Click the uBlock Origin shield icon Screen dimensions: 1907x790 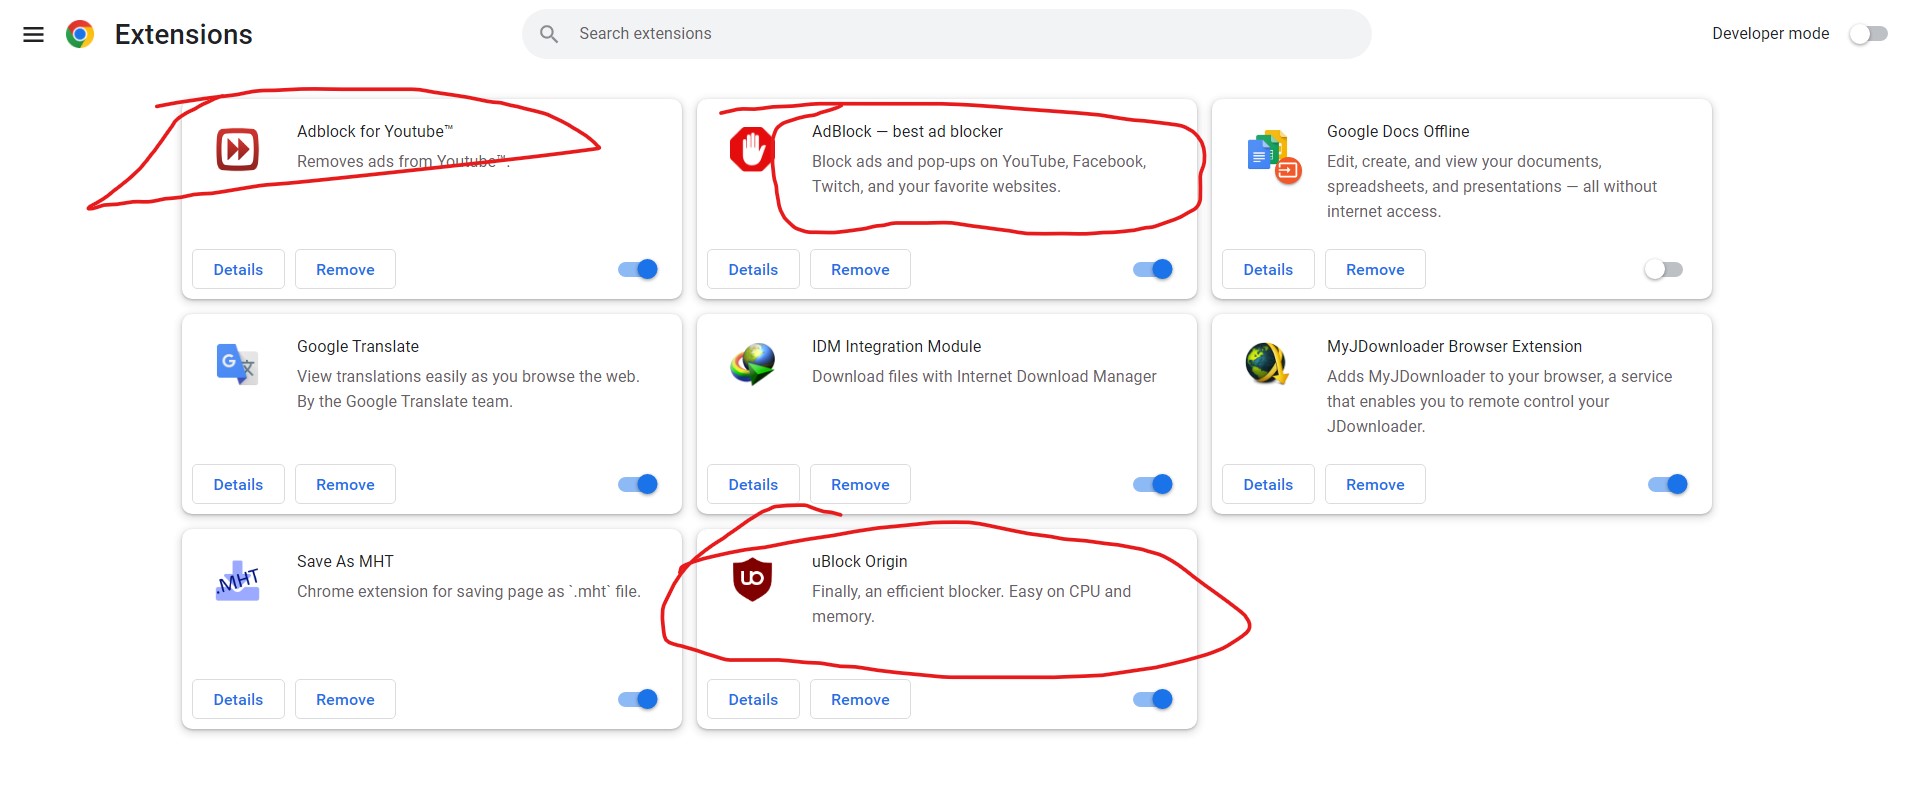(x=752, y=579)
